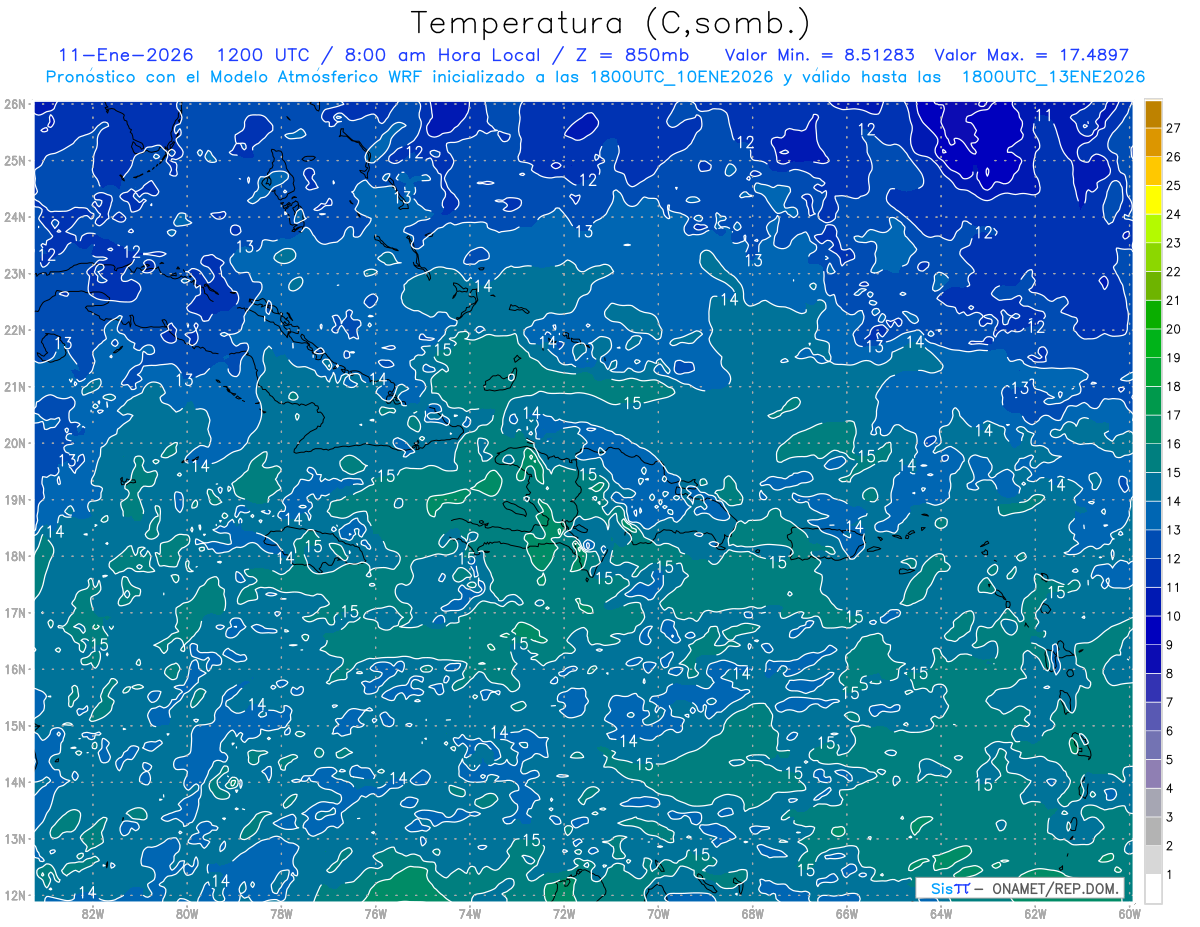Click the '20N' latitude axis label
This screenshot has width=1200, height=927.
tap(15, 443)
